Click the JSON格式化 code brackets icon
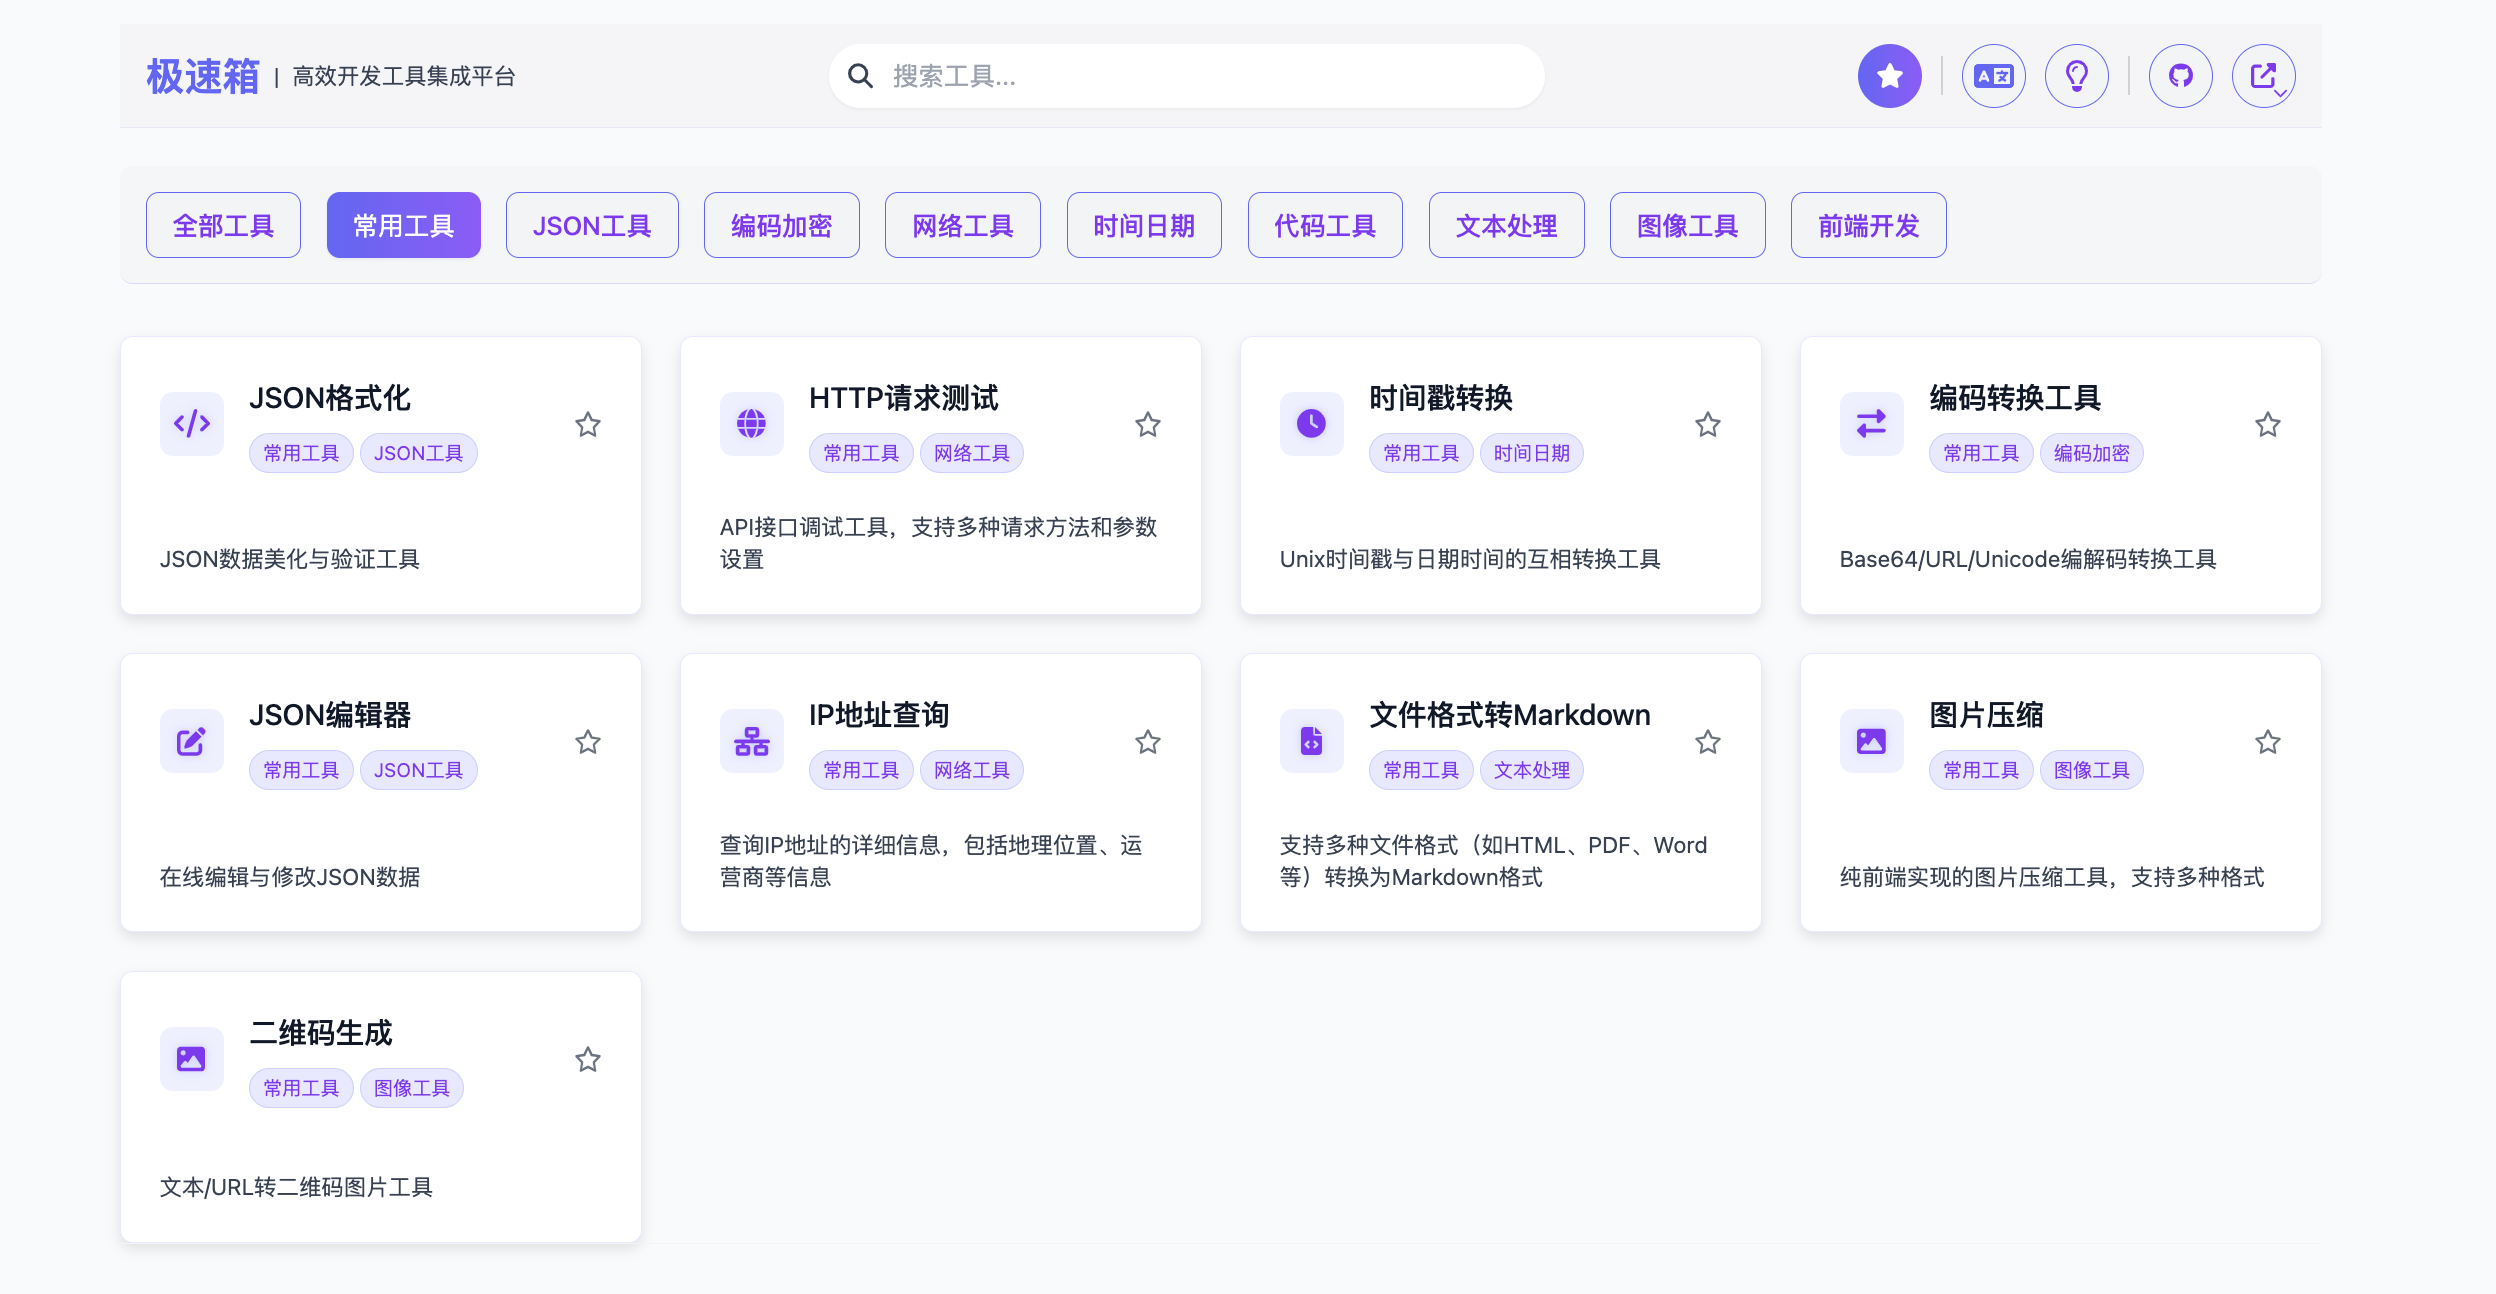The height and width of the screenshot is (1294, 2496). [192, 424]
